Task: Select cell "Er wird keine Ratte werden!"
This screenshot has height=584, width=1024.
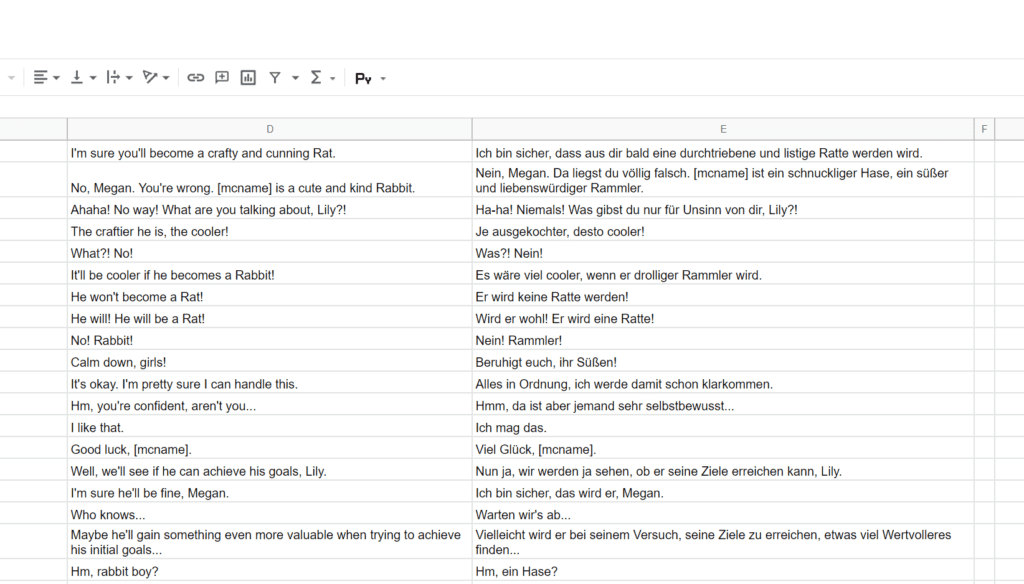Action: click(723, 295)
